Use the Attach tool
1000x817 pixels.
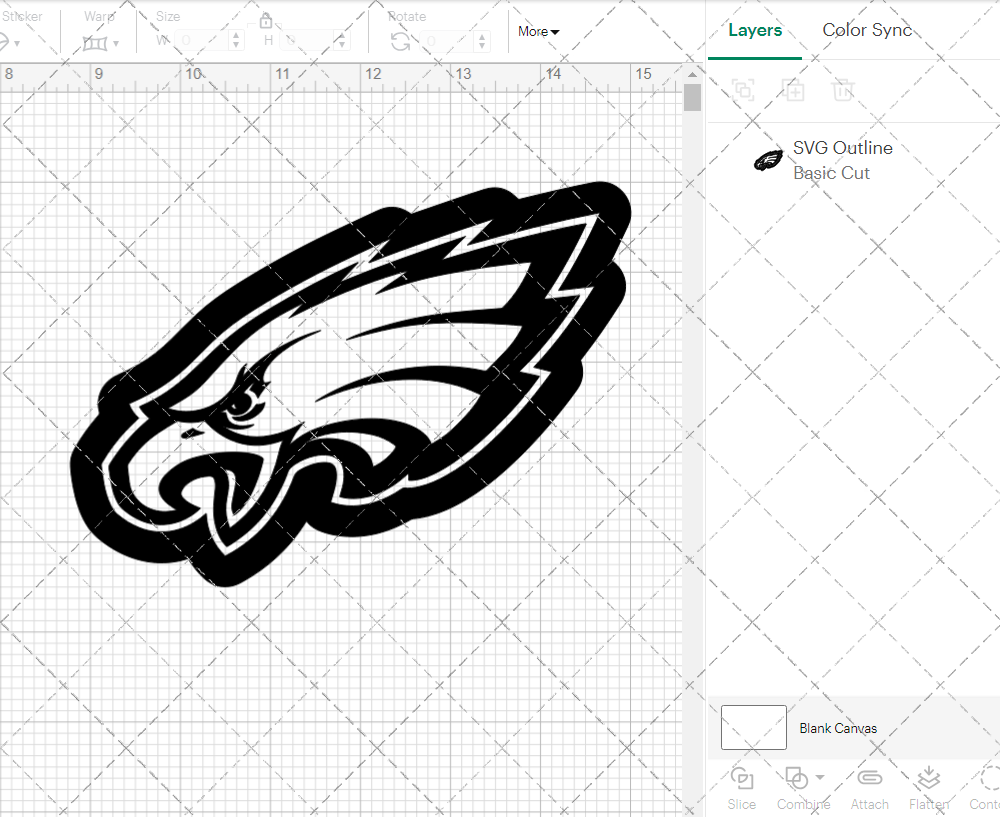[869, 779]
